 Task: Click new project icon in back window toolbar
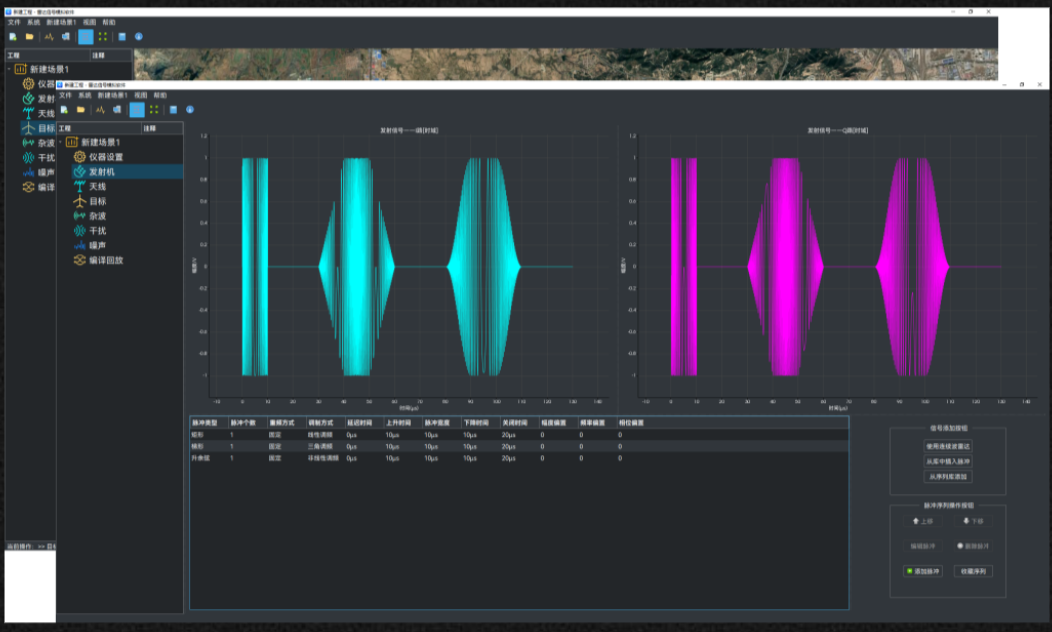(x=13, y=36)
